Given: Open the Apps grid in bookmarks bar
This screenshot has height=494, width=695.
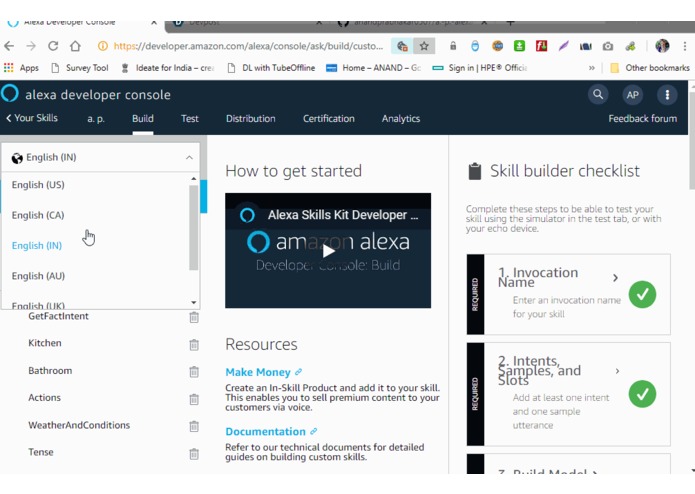Looking at the screenshot, I should point(21,68).
